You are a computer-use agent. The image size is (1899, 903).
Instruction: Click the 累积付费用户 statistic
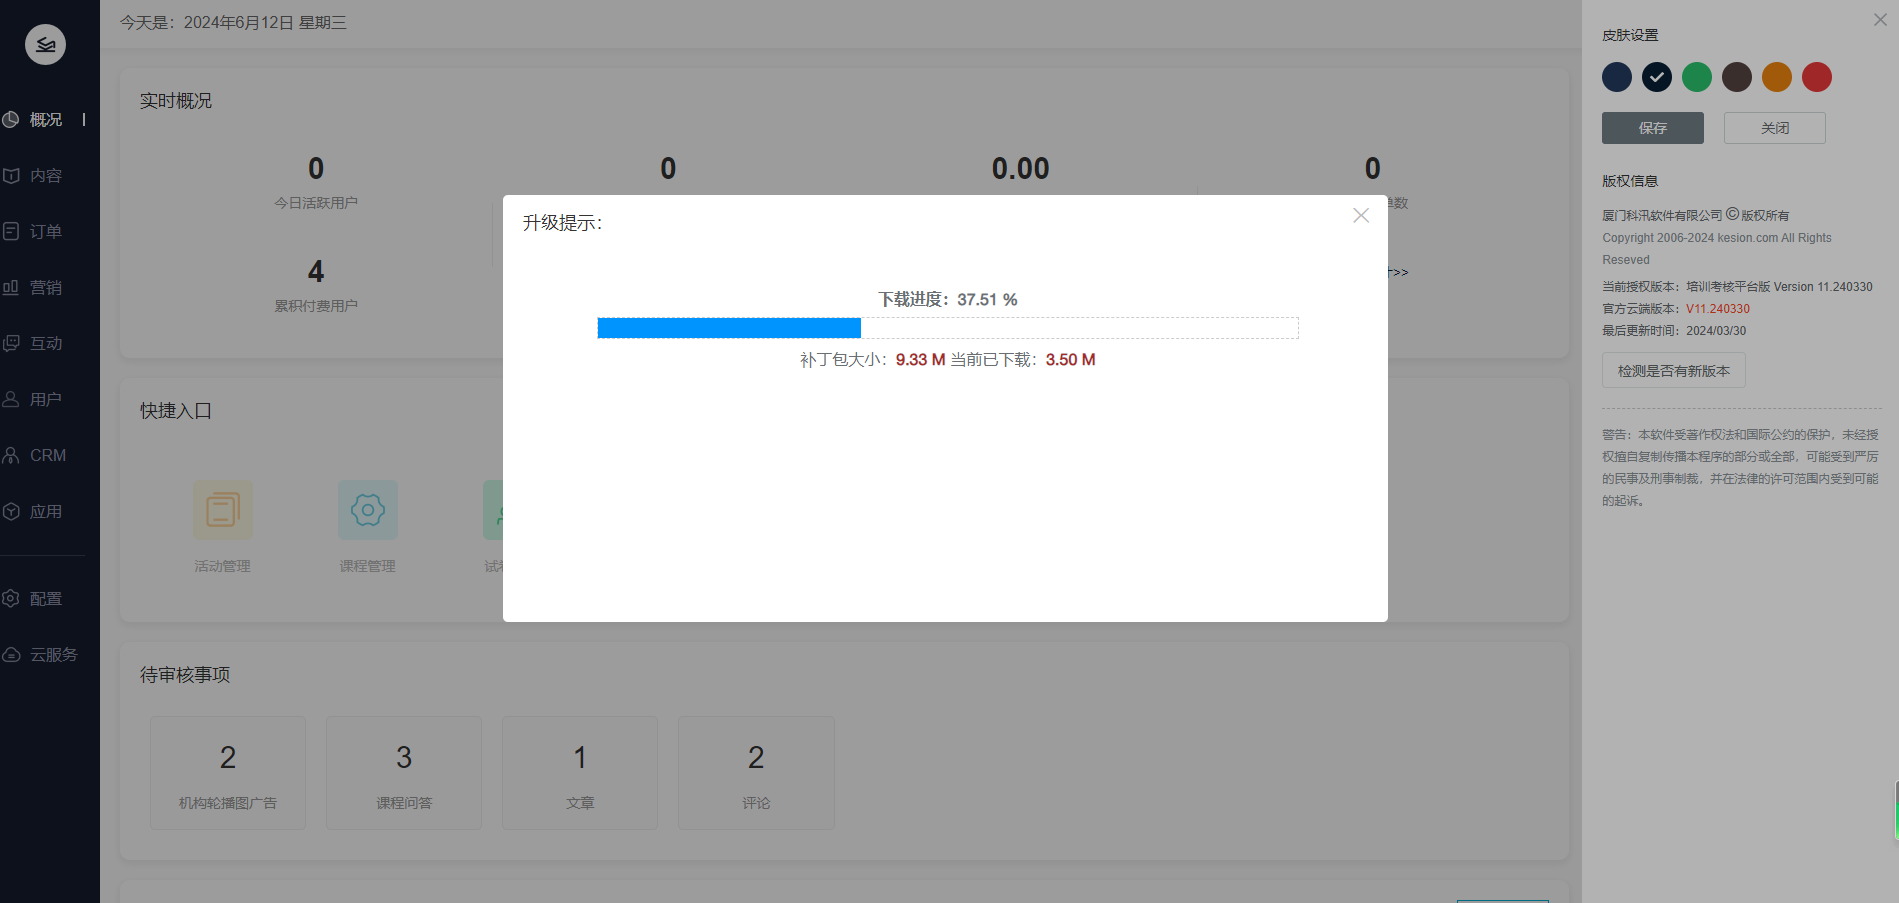tap(316, 285)
